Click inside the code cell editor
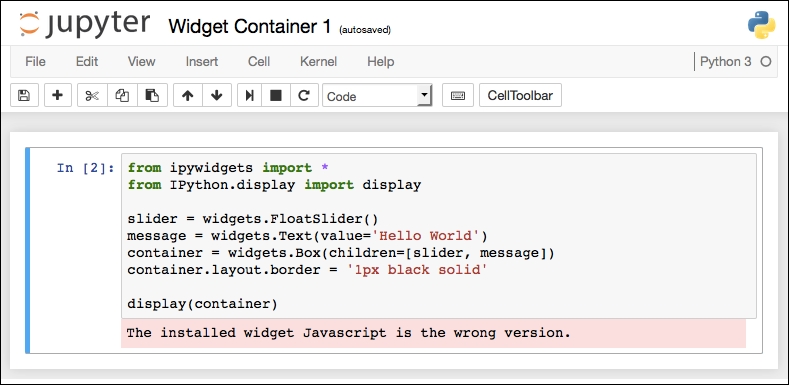789x385 pixels. coord(438,236)
